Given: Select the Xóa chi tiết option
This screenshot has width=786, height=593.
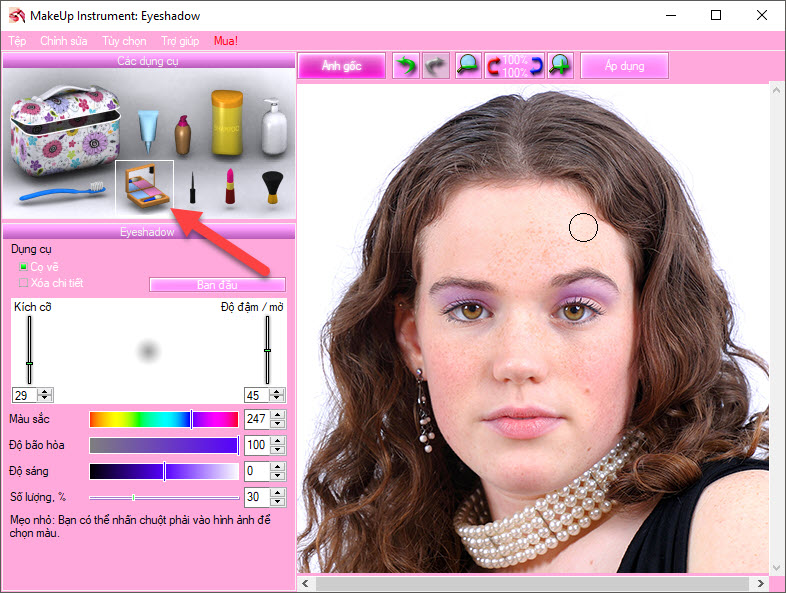Looking at the screenshot, I should coord(51,283).
